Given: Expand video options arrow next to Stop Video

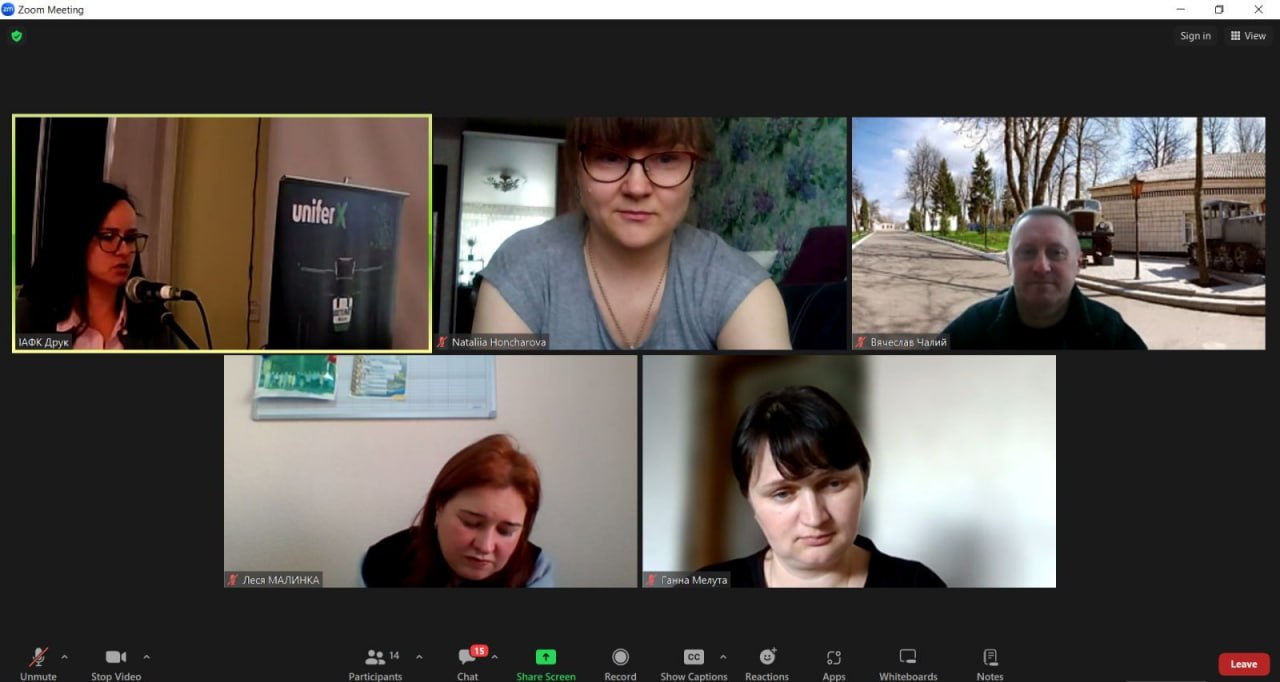Looking at the screenshot, I should (147, 657).
